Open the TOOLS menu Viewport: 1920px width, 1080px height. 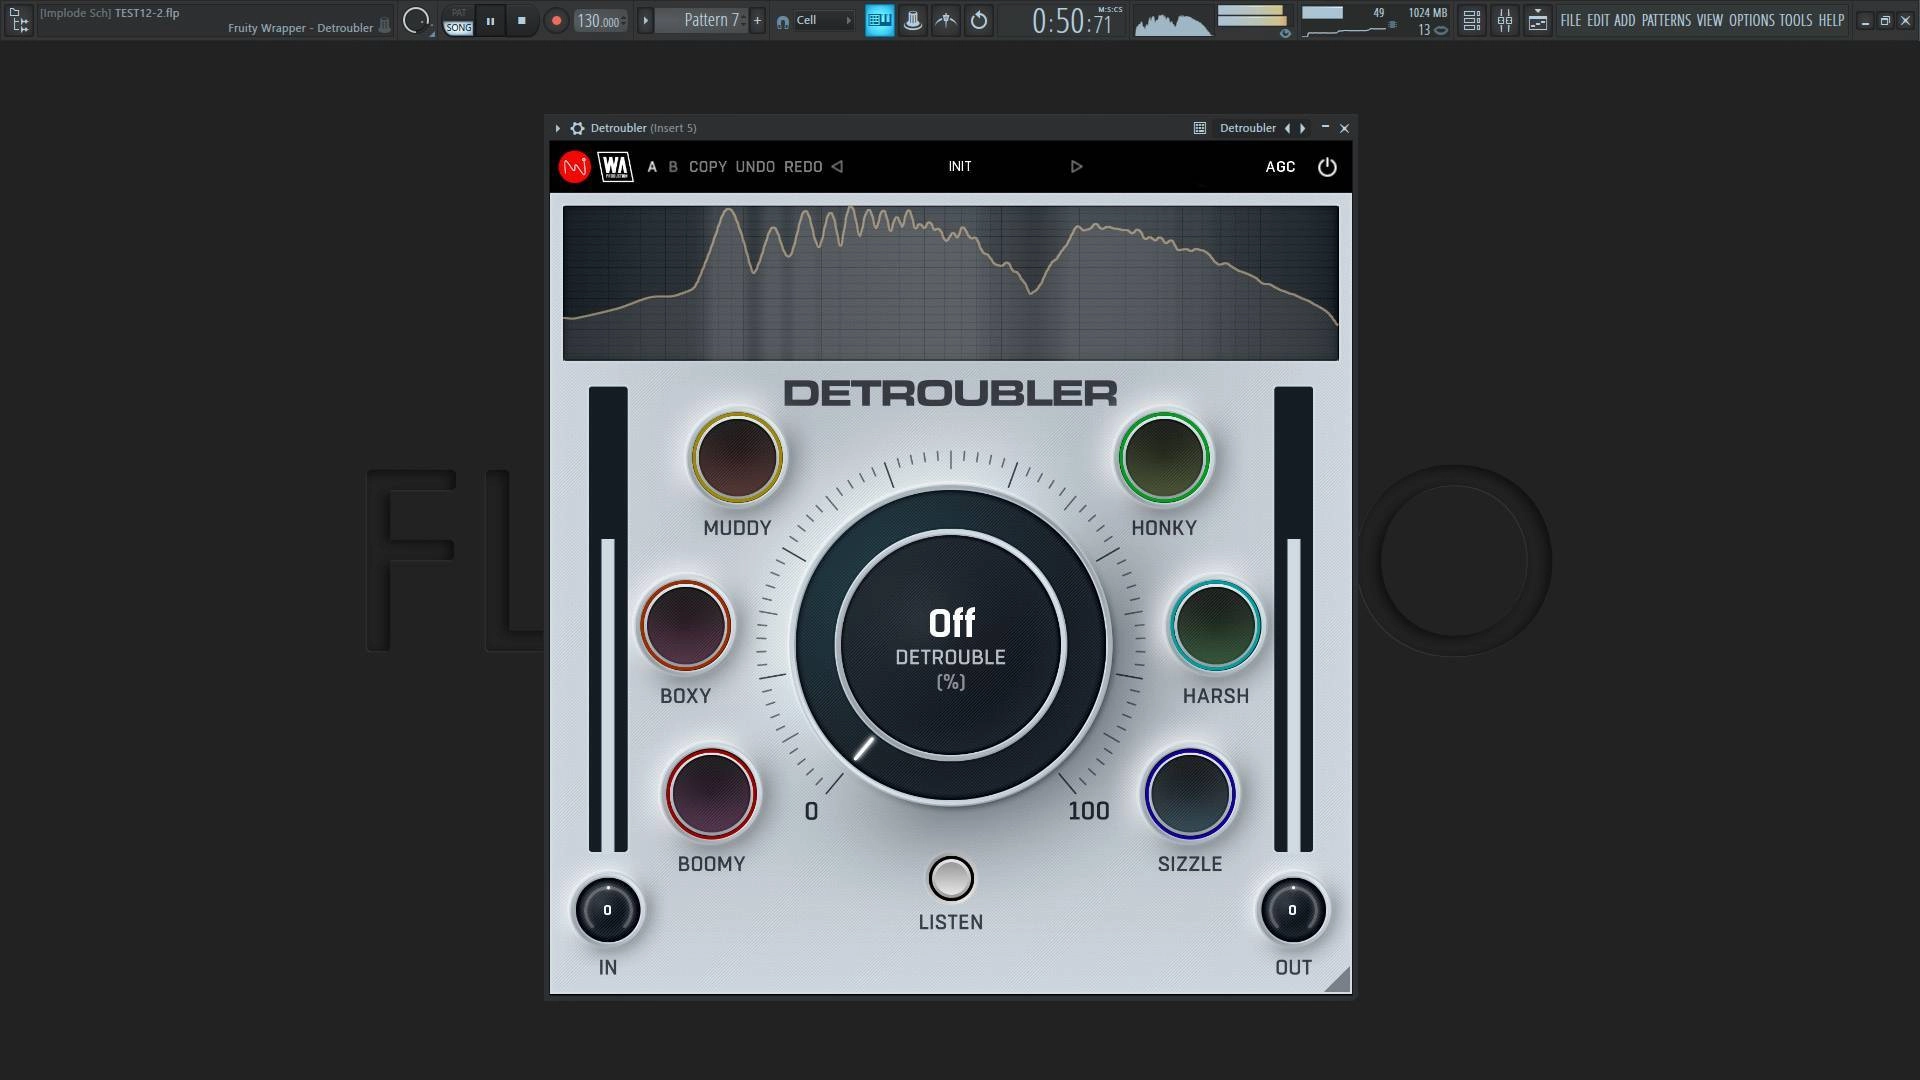(x=1796, y=20)
